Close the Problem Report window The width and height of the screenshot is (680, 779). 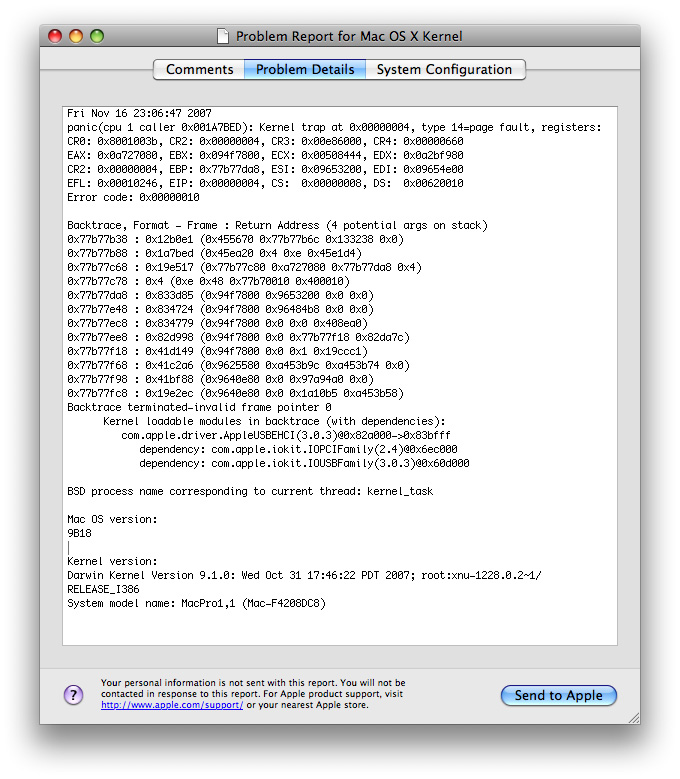[x=55, y=36]
